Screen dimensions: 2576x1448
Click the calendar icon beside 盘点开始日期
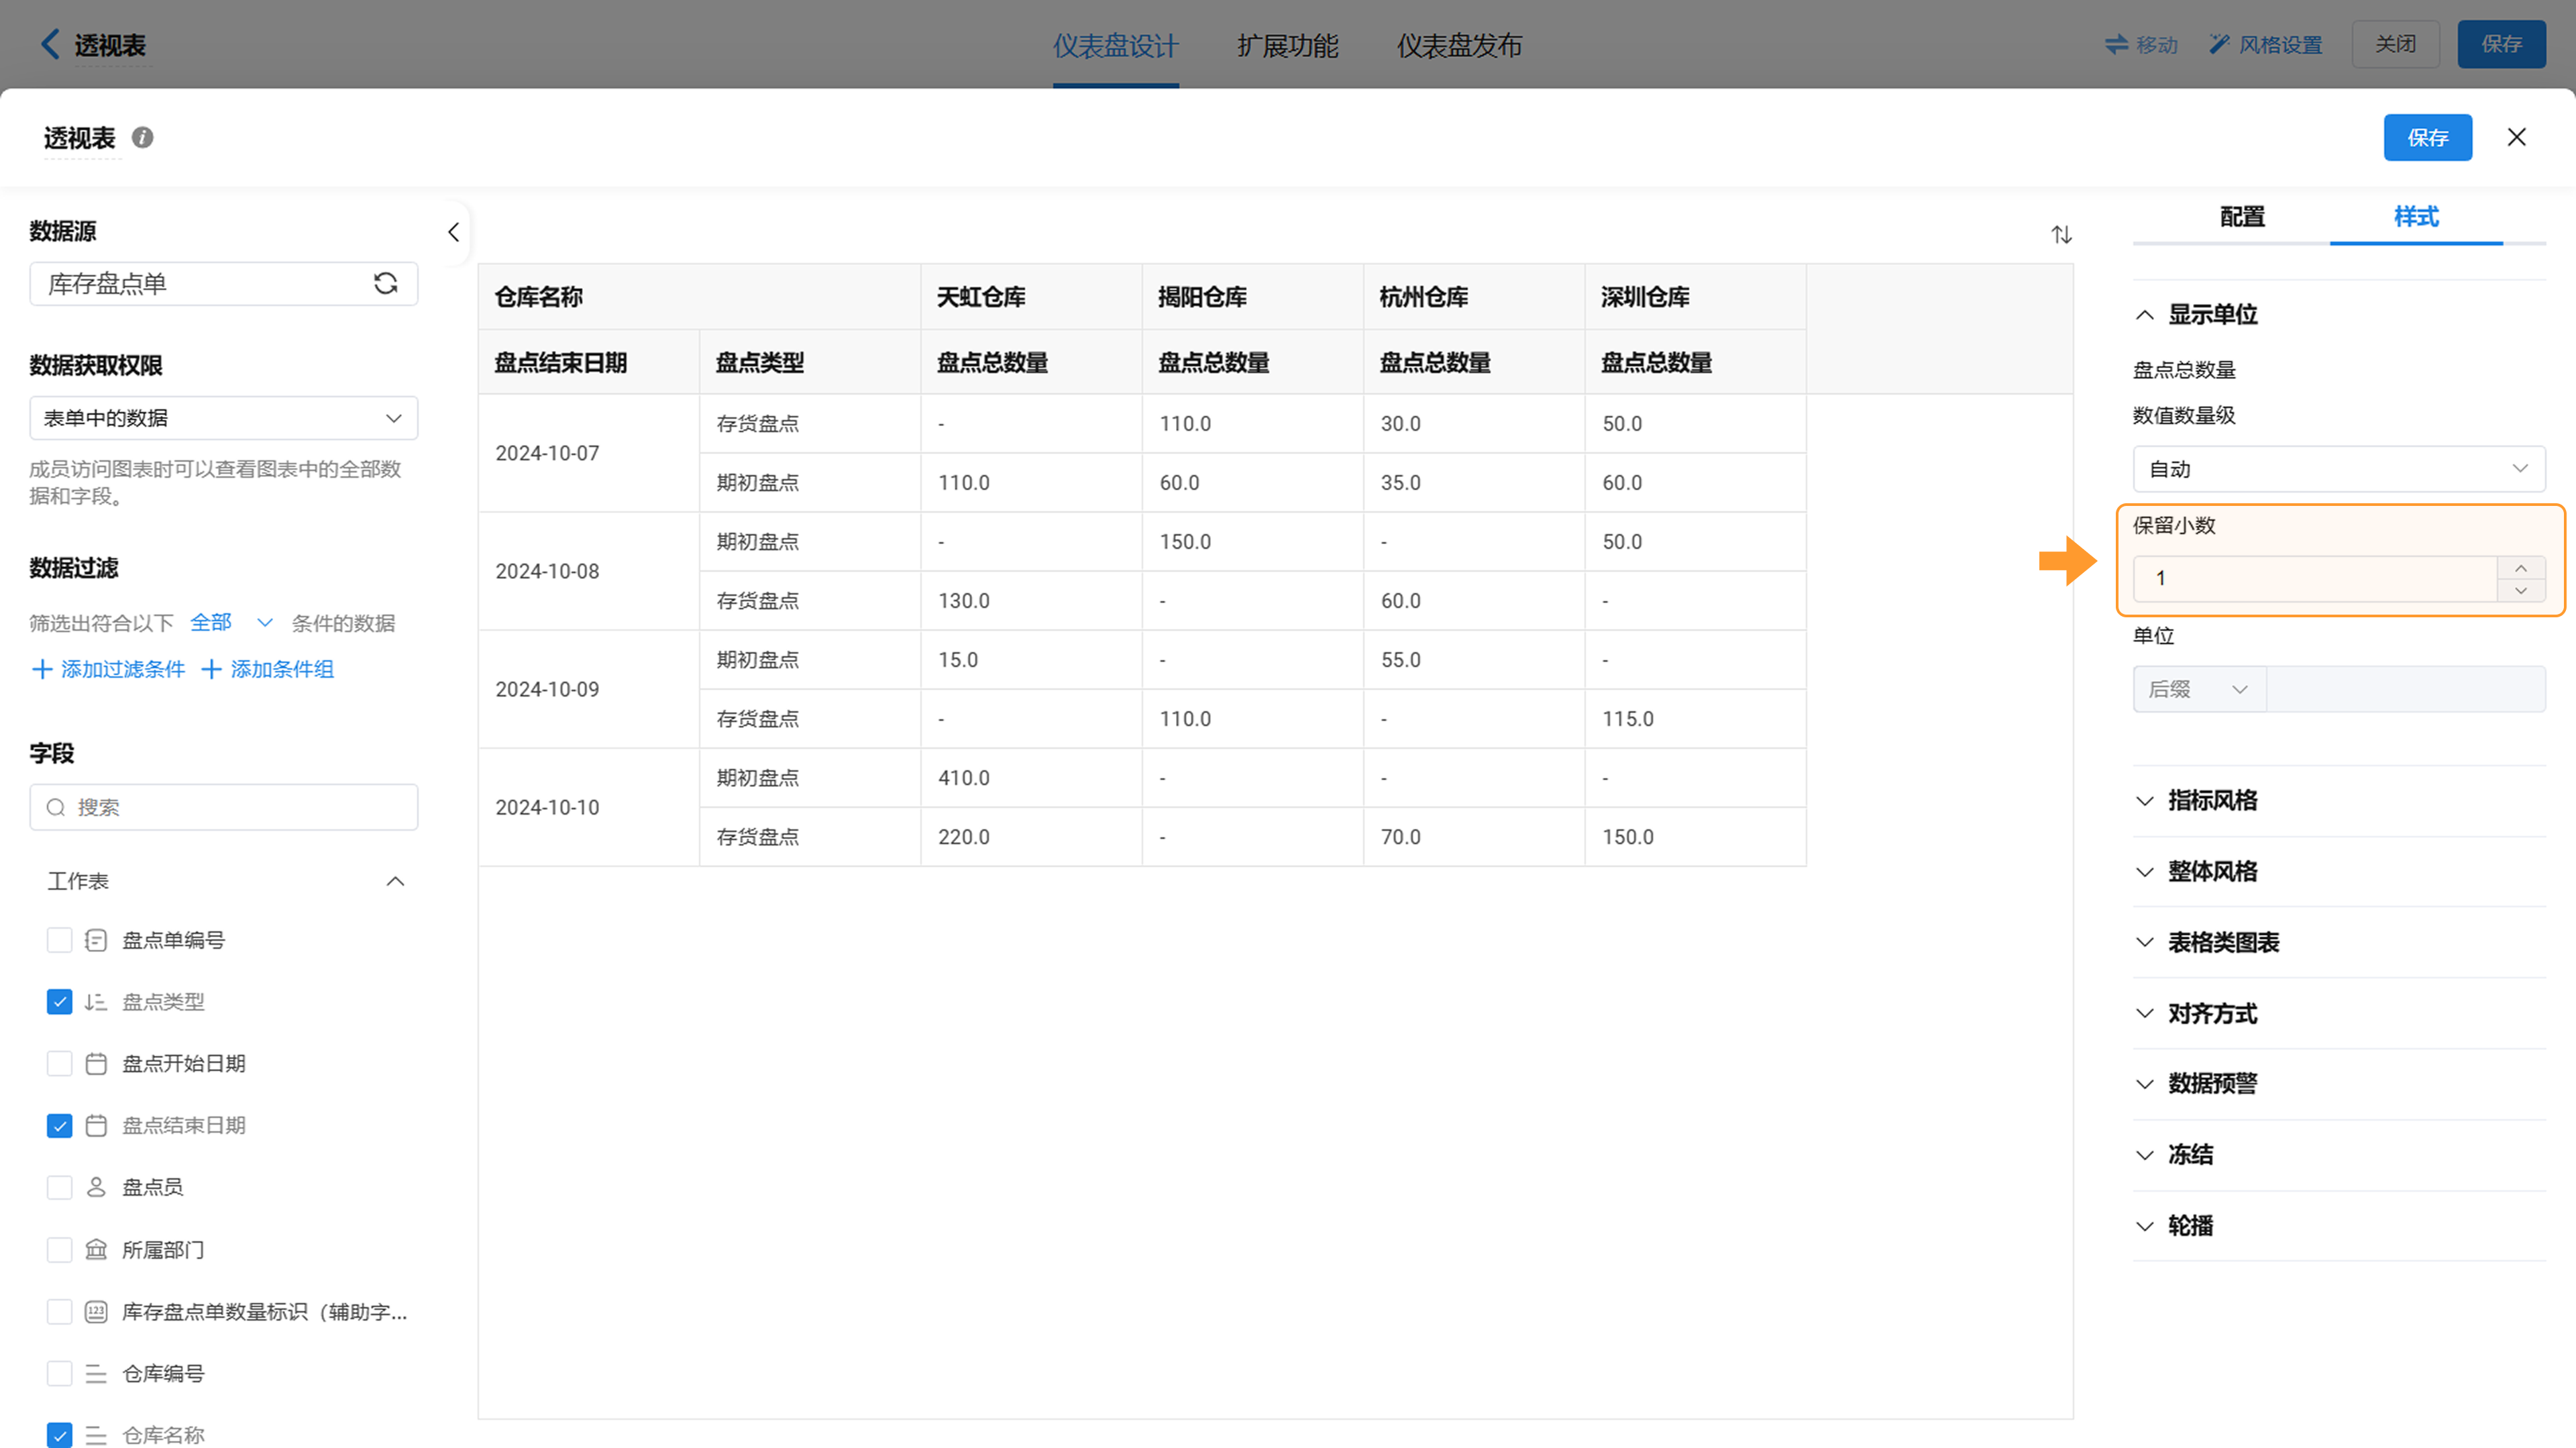(x=96, y=1063)
